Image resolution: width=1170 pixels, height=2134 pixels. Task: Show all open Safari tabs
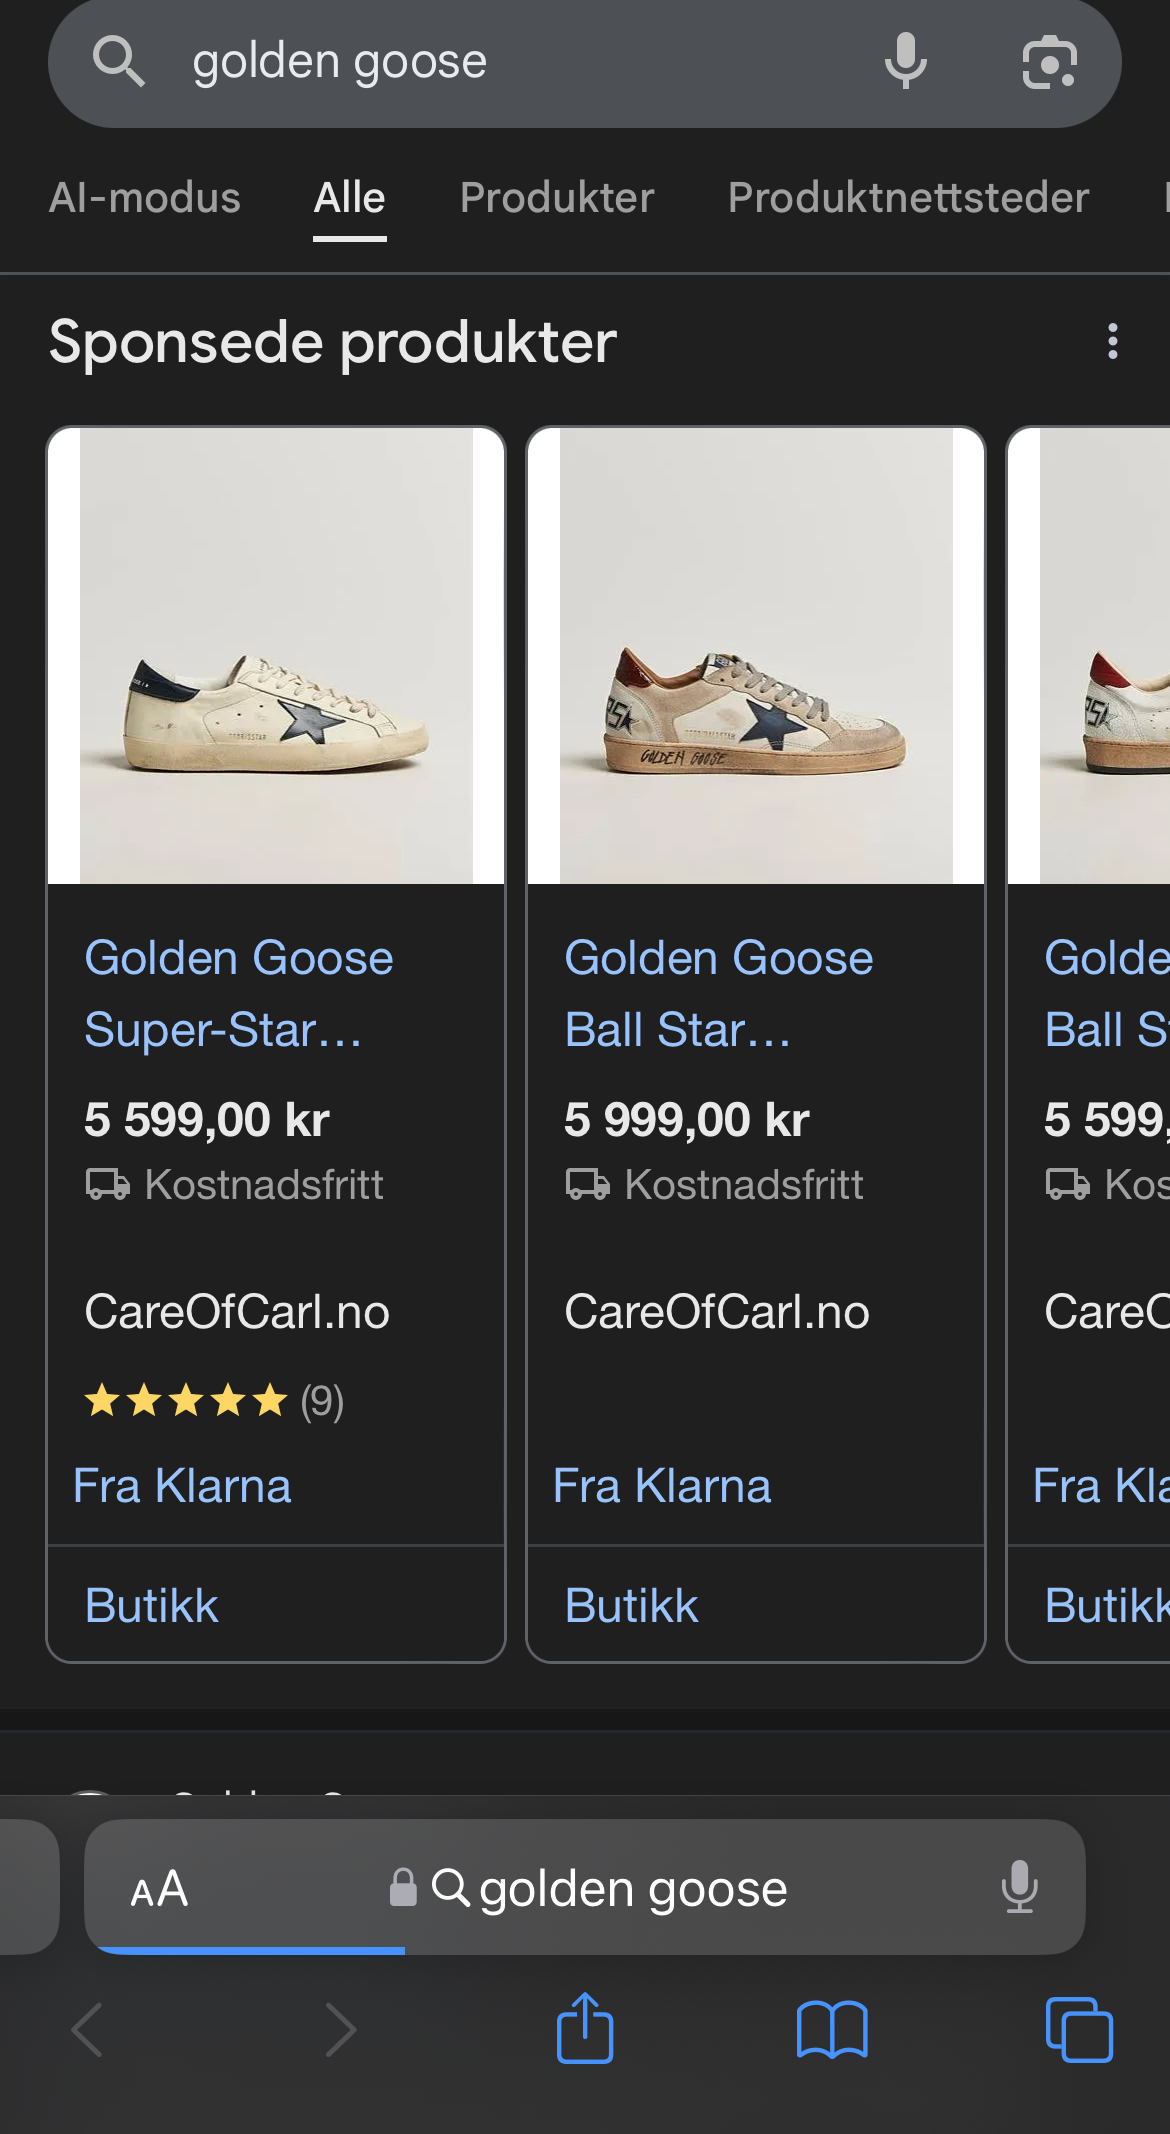[x=1079, y=2030]
